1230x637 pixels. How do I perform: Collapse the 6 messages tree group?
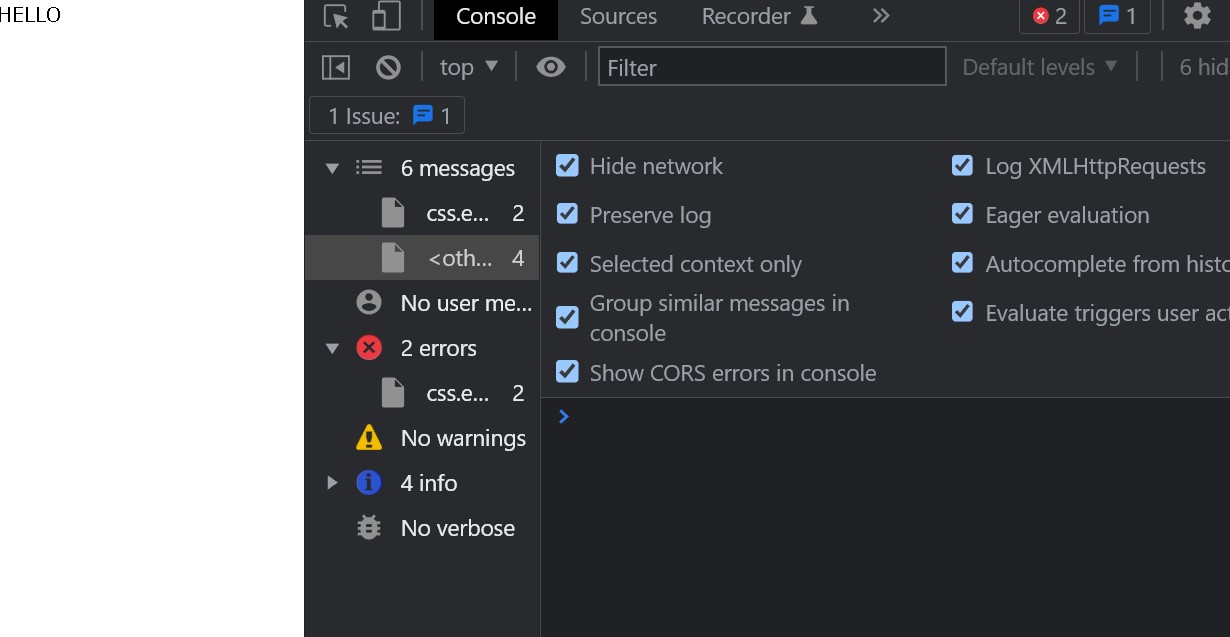[332, 169]
